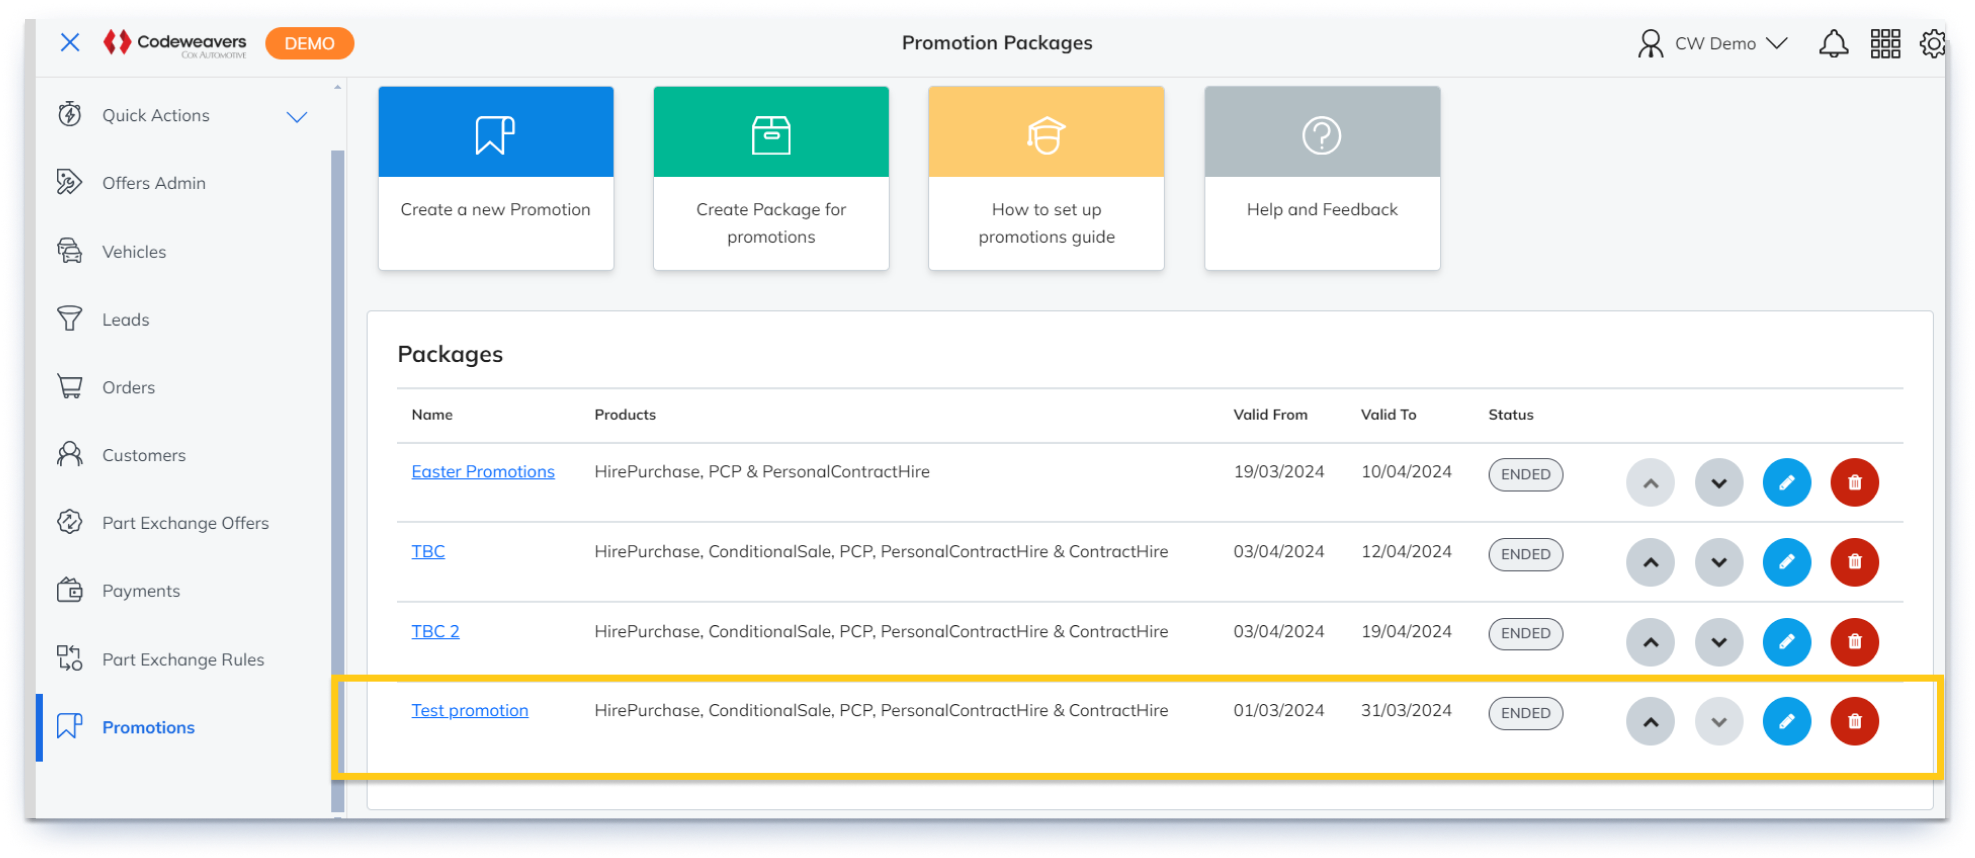Click Valid To date 31/03/2024

coord(1406,710)
